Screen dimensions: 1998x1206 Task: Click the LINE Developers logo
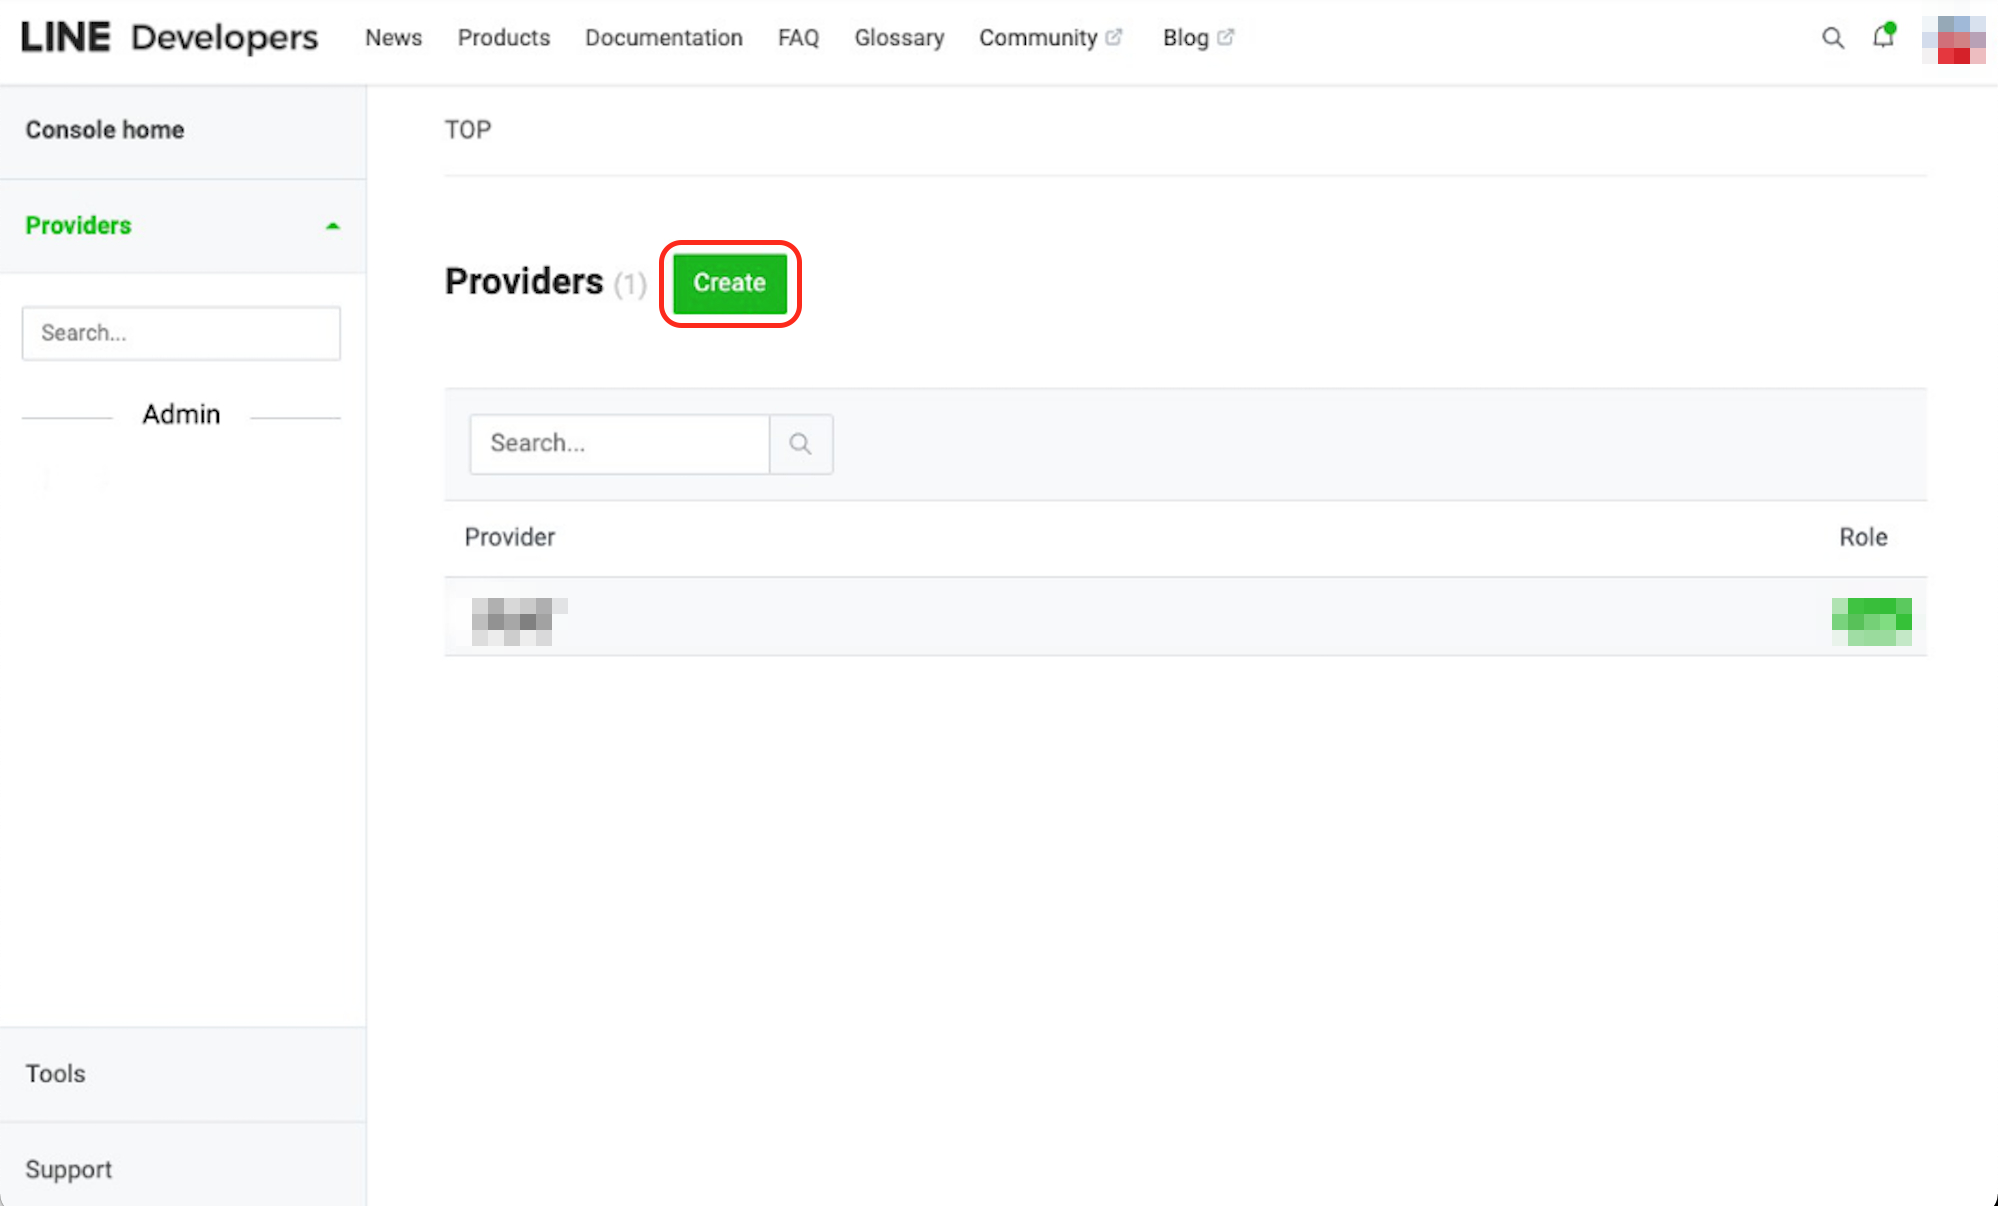click(169, 38)
